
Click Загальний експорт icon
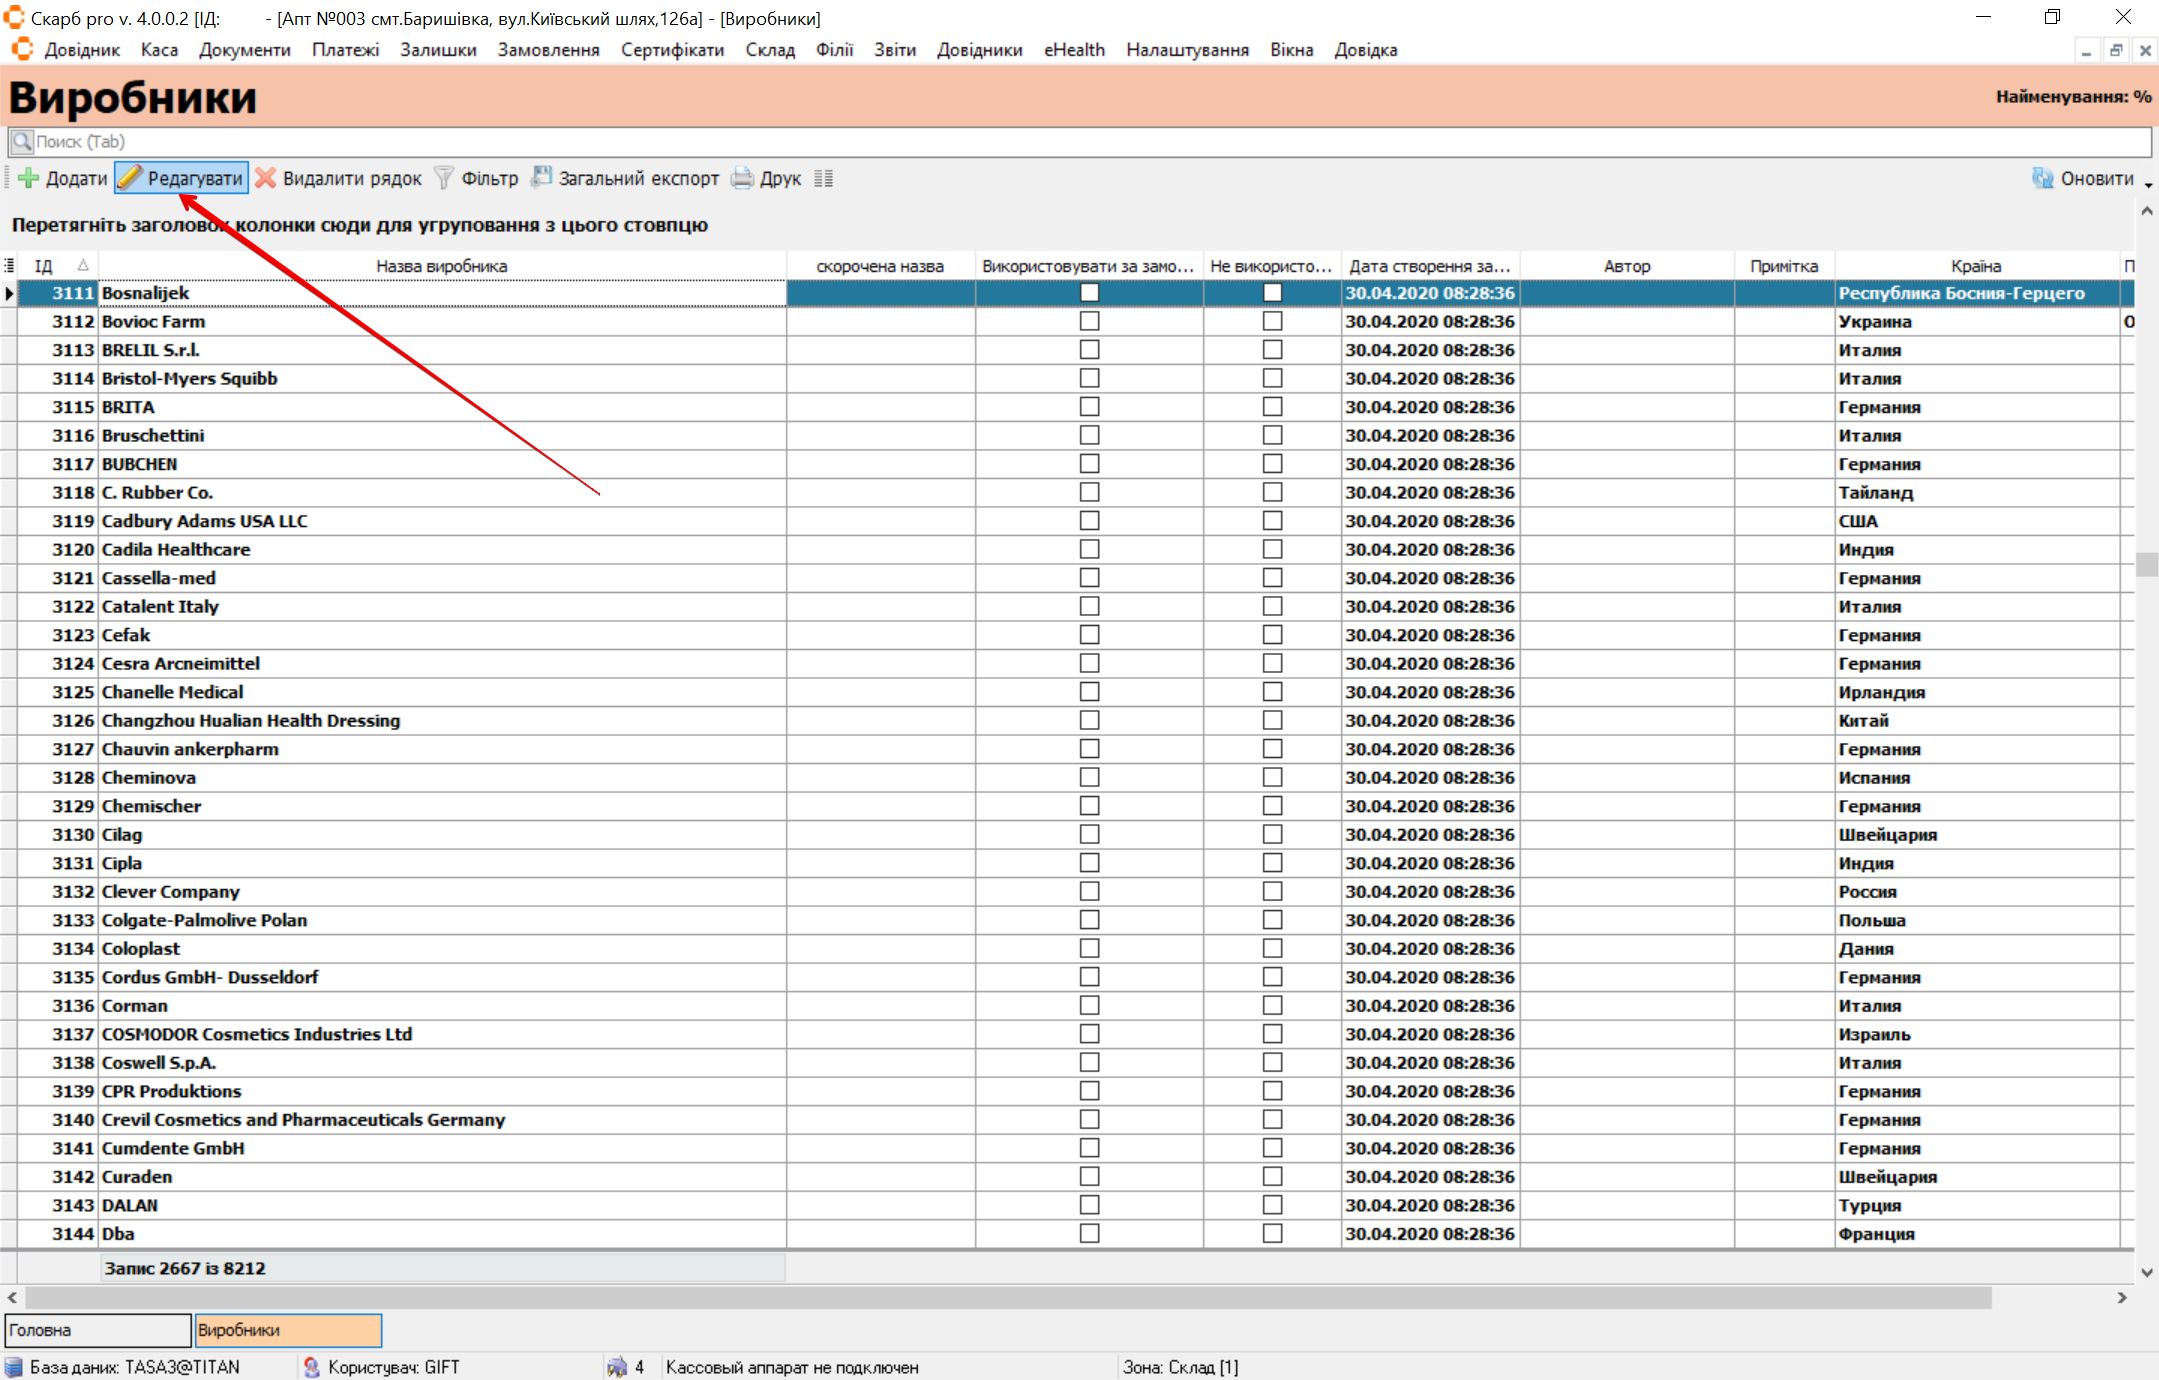[541, 178]
